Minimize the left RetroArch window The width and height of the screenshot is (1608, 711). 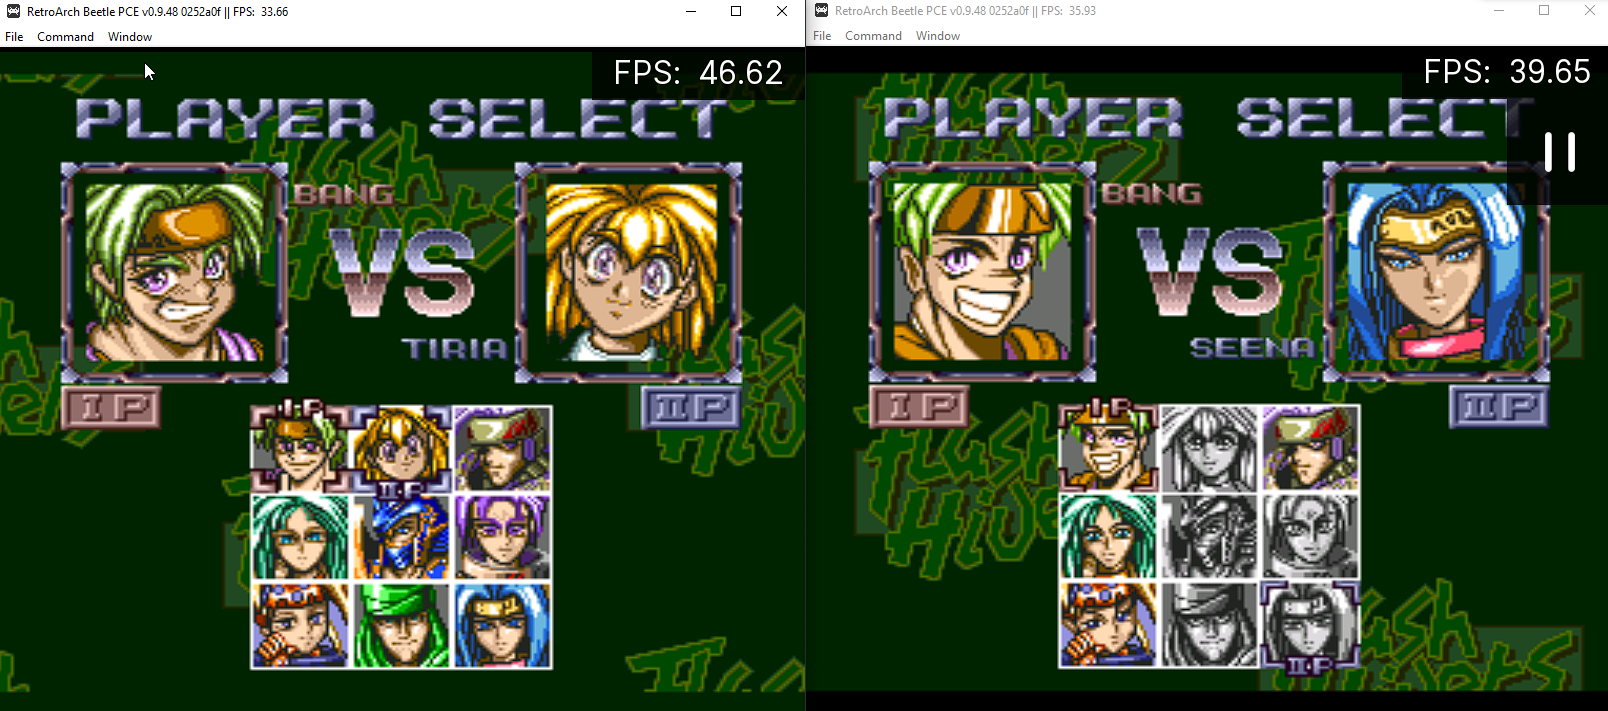(x=691, y=11)
